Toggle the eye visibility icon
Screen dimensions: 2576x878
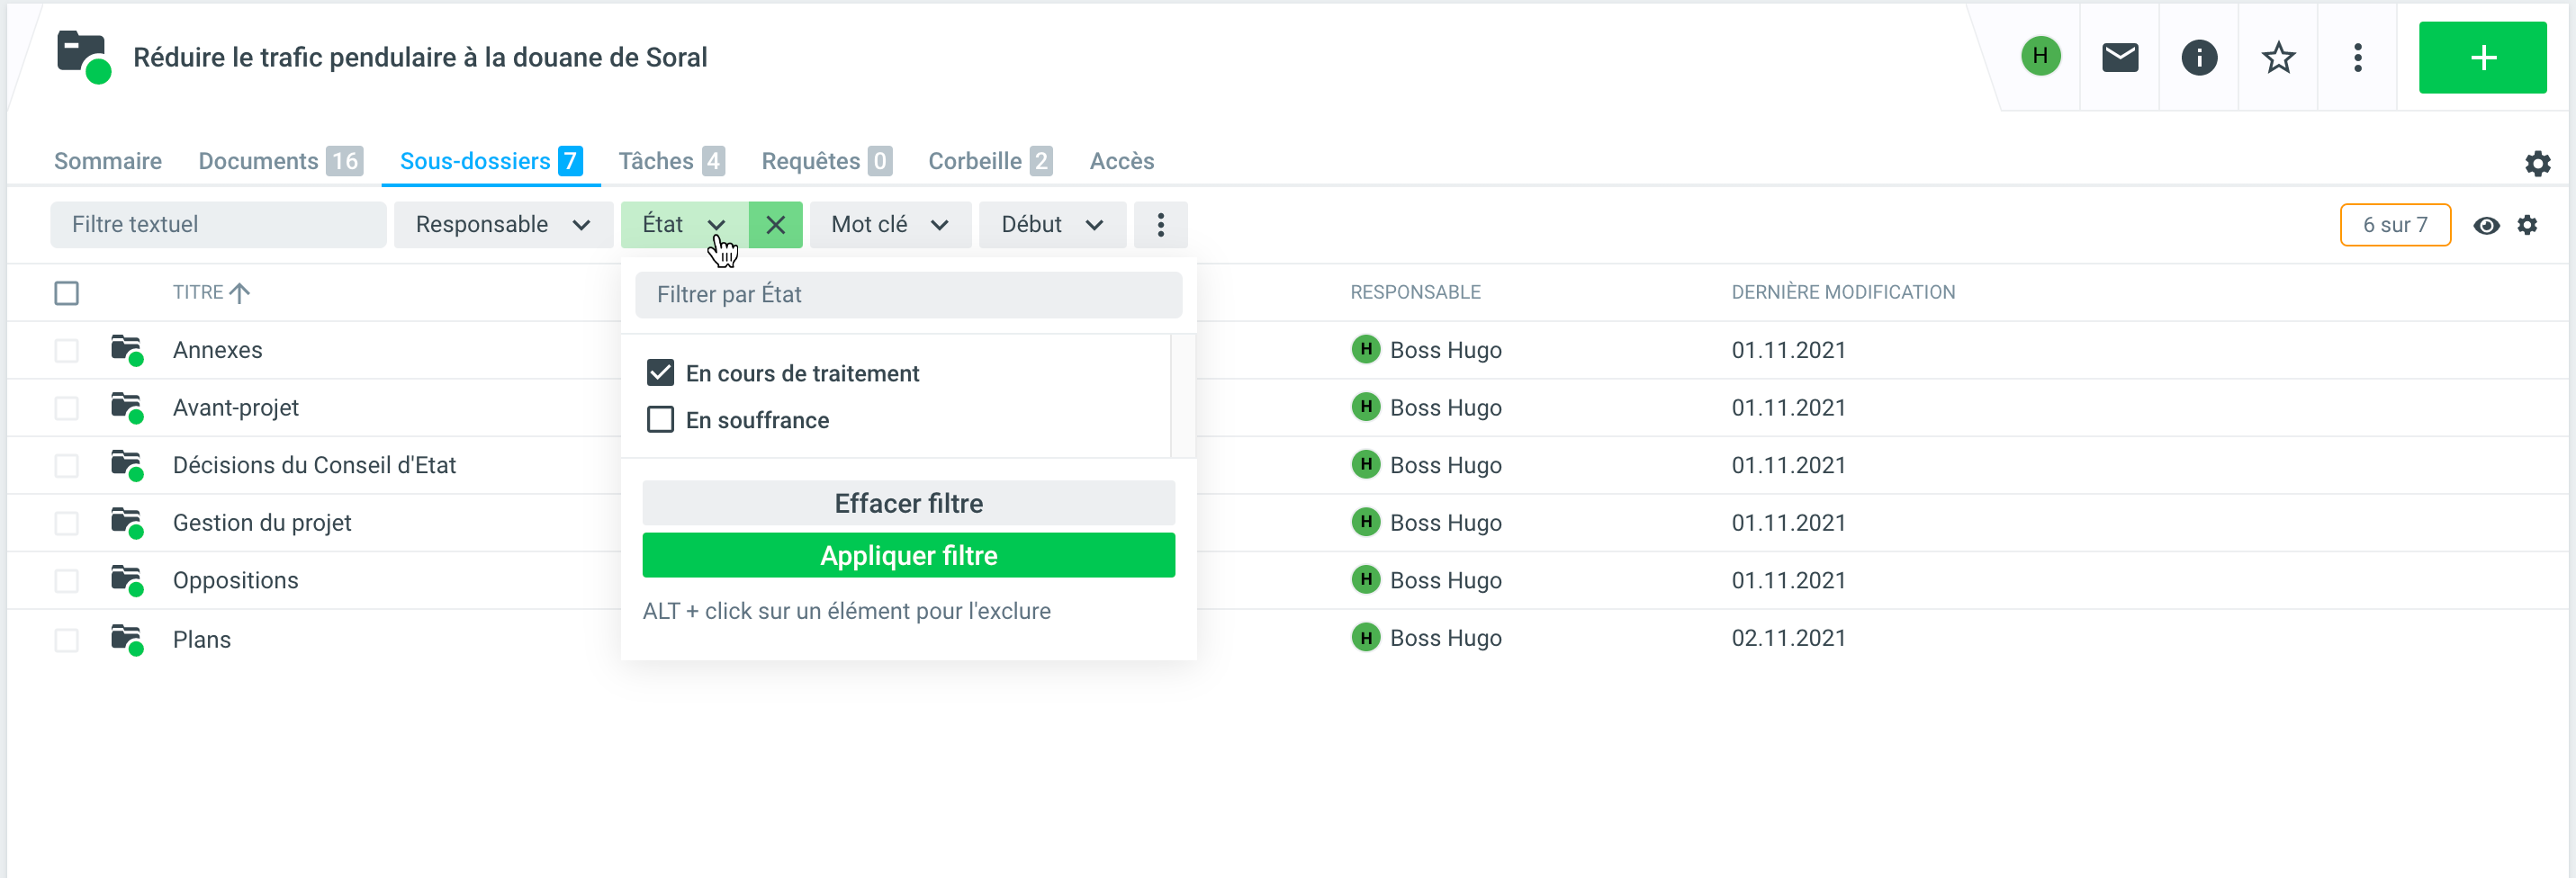[x=2486, y=226]
